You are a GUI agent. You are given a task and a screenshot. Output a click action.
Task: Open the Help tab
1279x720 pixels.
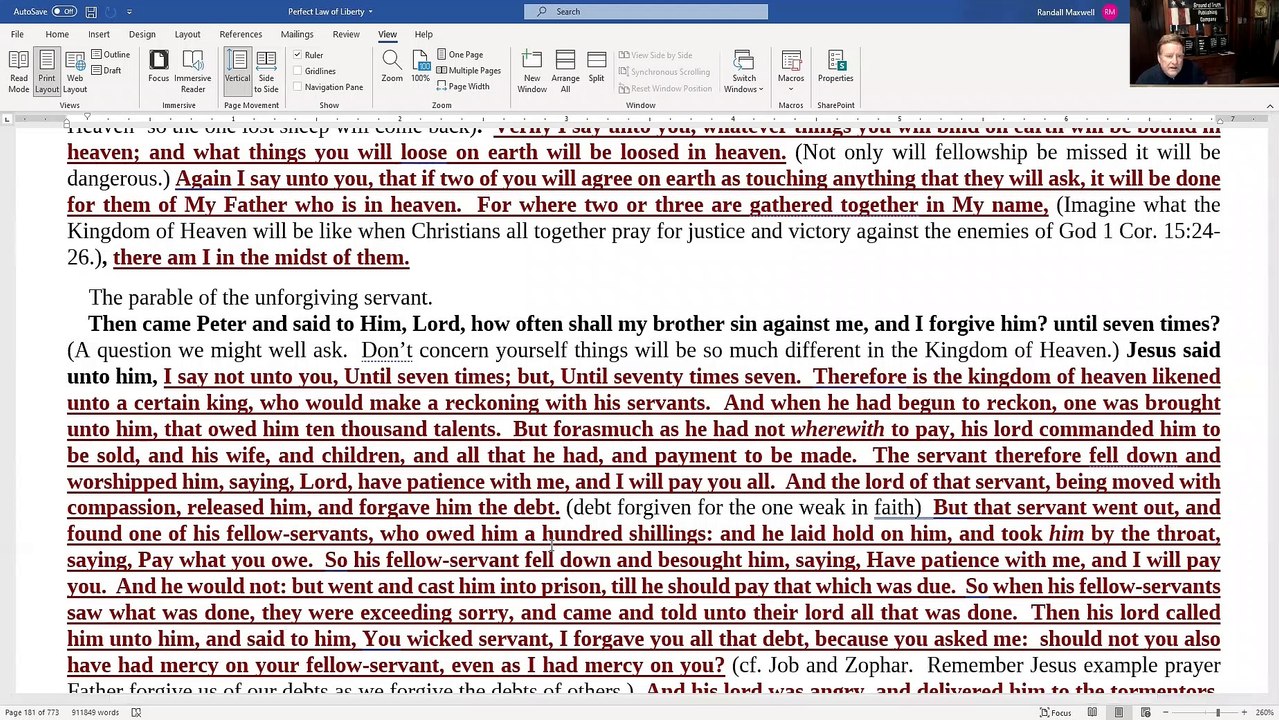coord(424,34)
